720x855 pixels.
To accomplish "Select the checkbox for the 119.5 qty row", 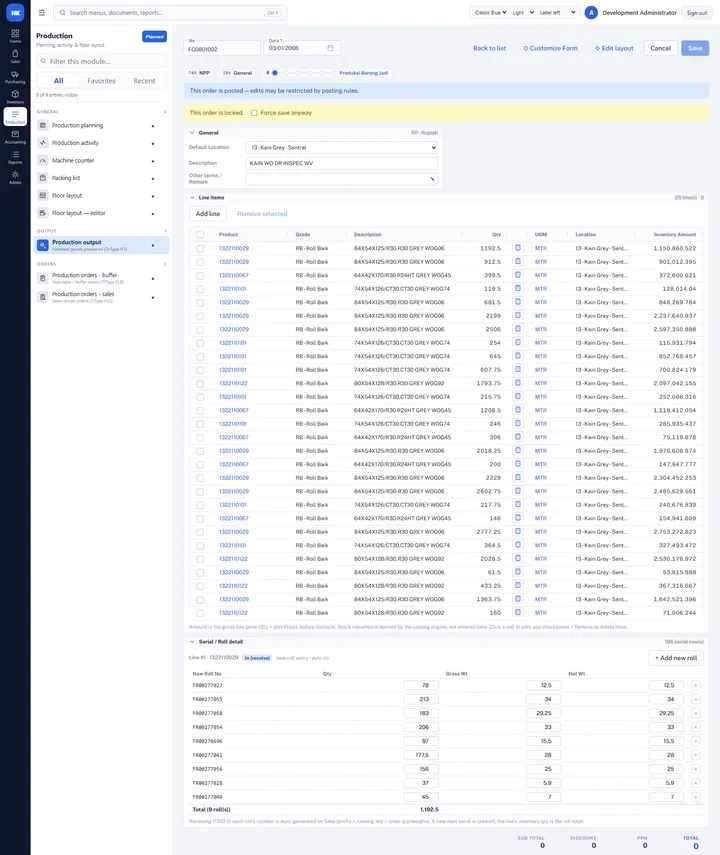I will (x=200, y=289).
